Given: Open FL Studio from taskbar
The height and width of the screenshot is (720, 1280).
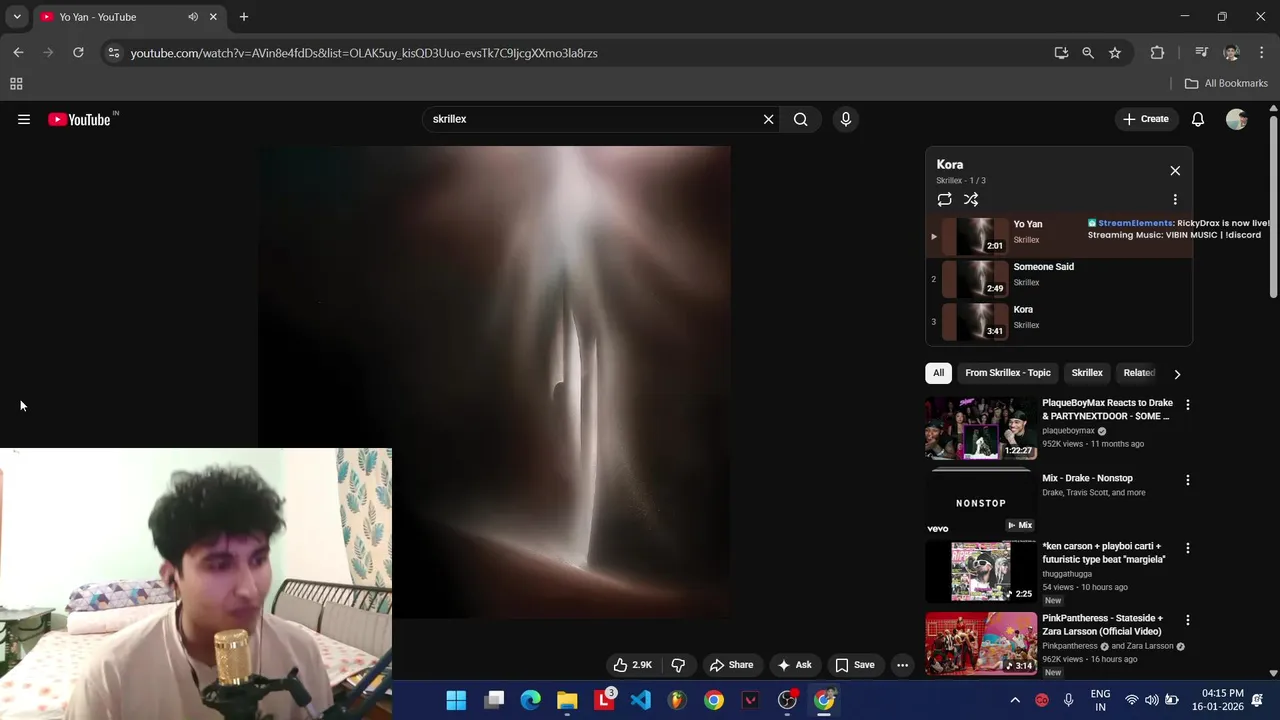Looking at the screenshot, I should pyautogui.click(x=677, y=700).
